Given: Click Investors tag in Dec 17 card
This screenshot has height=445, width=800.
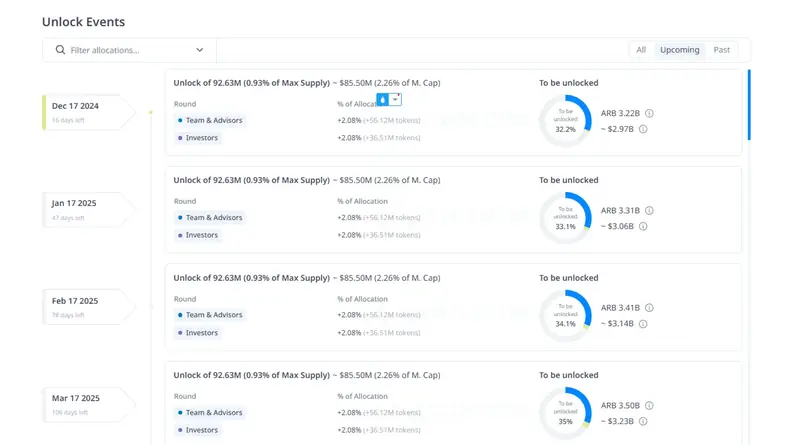Looking at the screenshot, I should [198, 138].
